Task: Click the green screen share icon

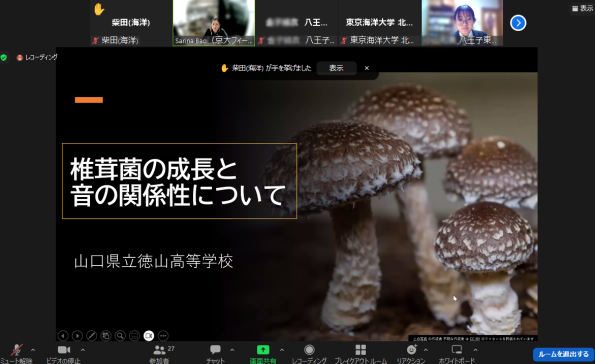Action: pos(263,350)
